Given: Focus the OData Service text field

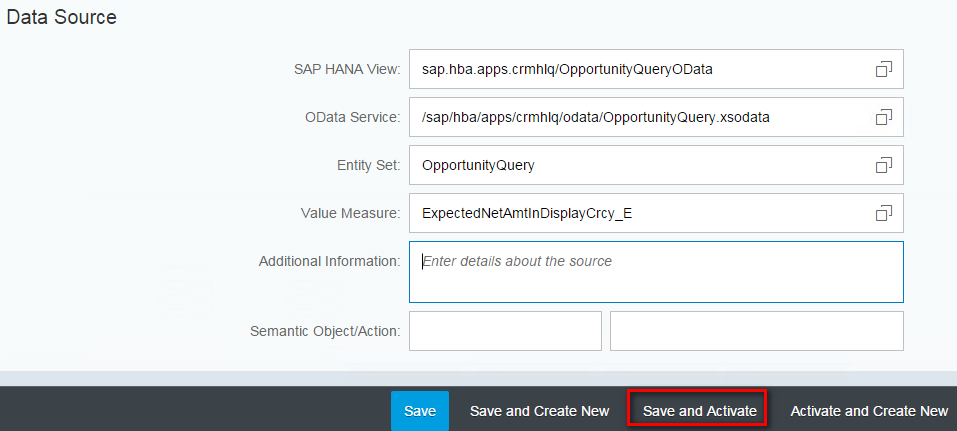Looking at the screenshot, I should coord(656,117).
